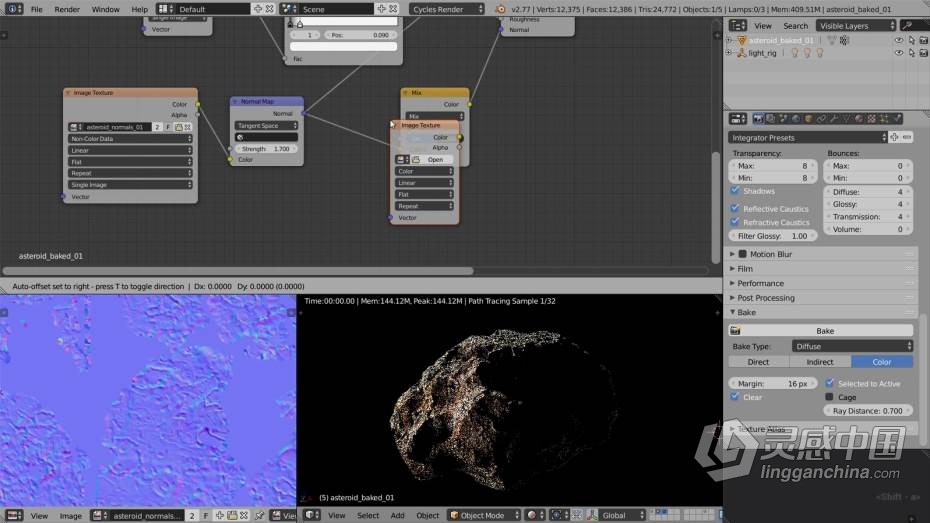Hide light_rig with its eye icon
Screen dimensions: 930x523
(899, 53)
